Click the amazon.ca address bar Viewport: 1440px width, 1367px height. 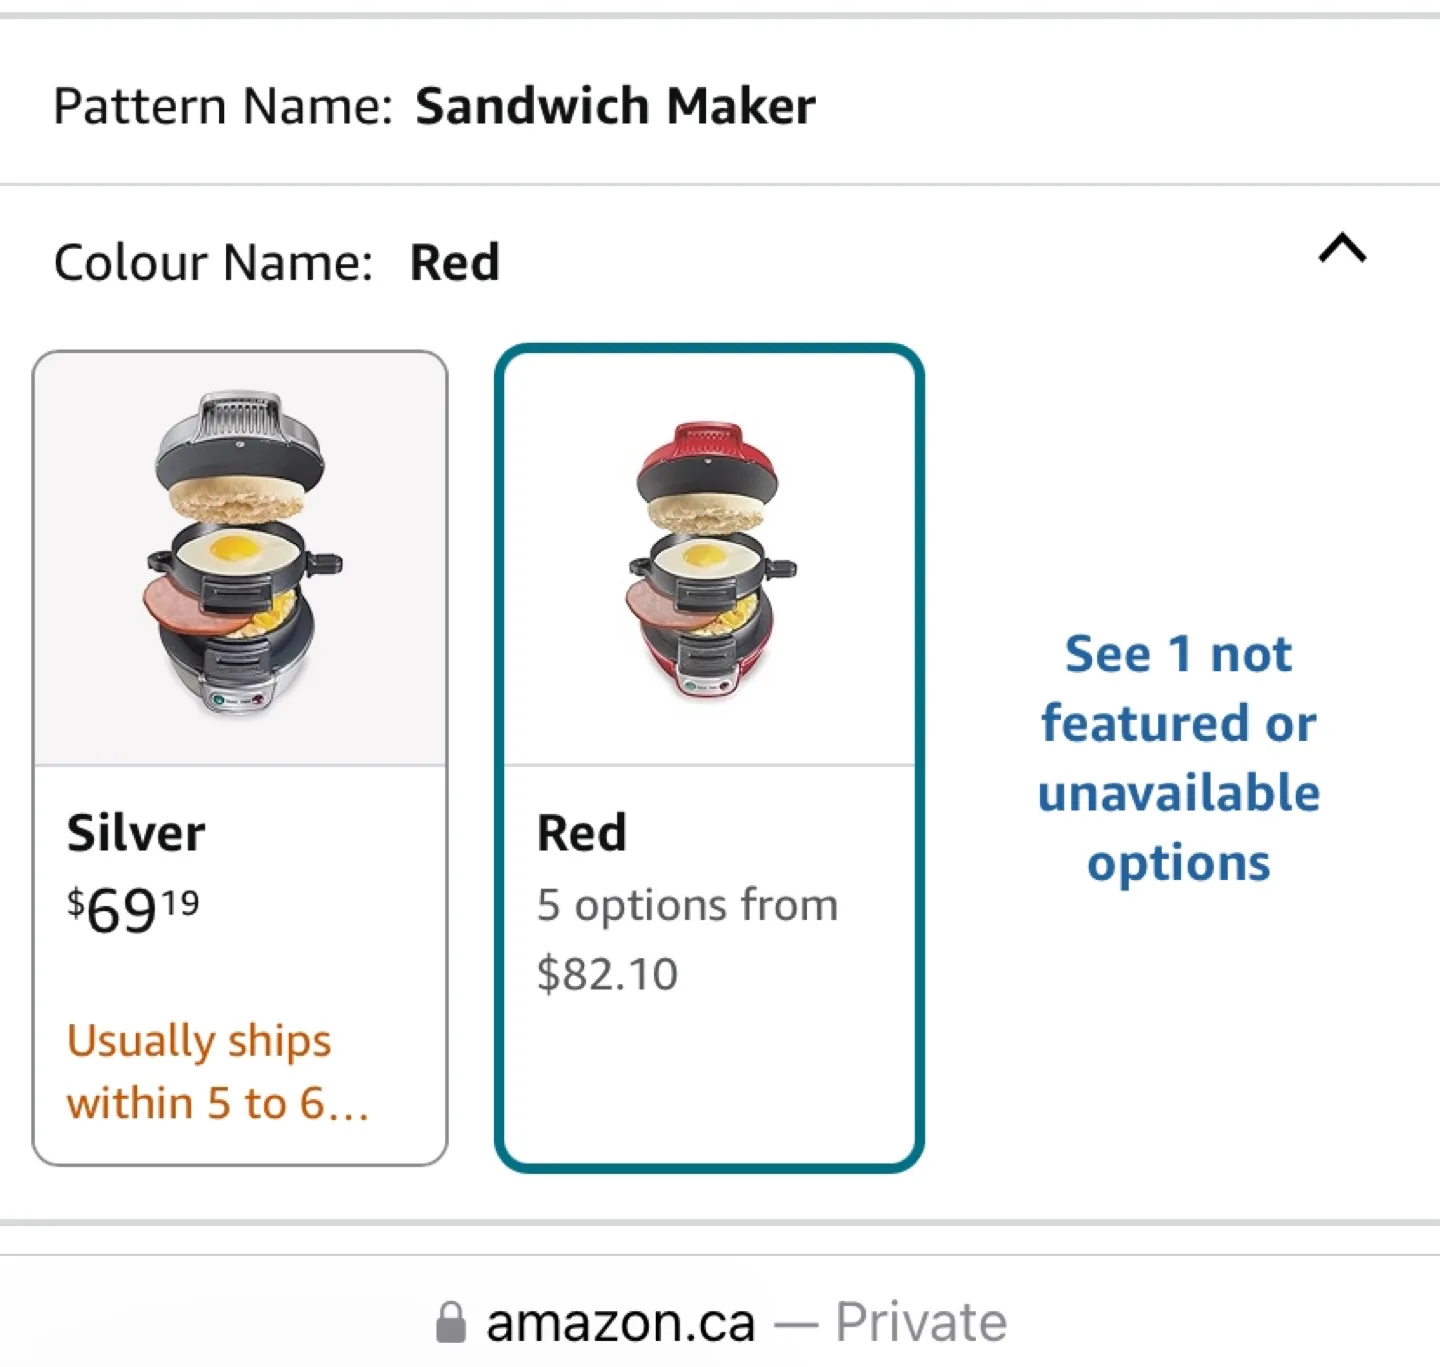tap(620, 1319)
